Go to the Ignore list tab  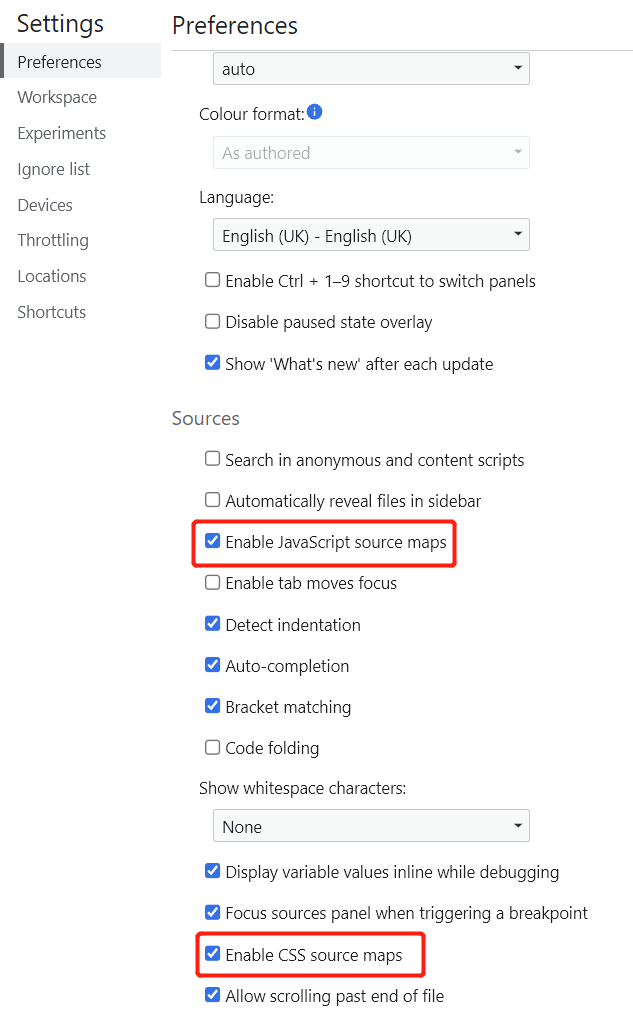pyautogui.click(x=54, y=169)
